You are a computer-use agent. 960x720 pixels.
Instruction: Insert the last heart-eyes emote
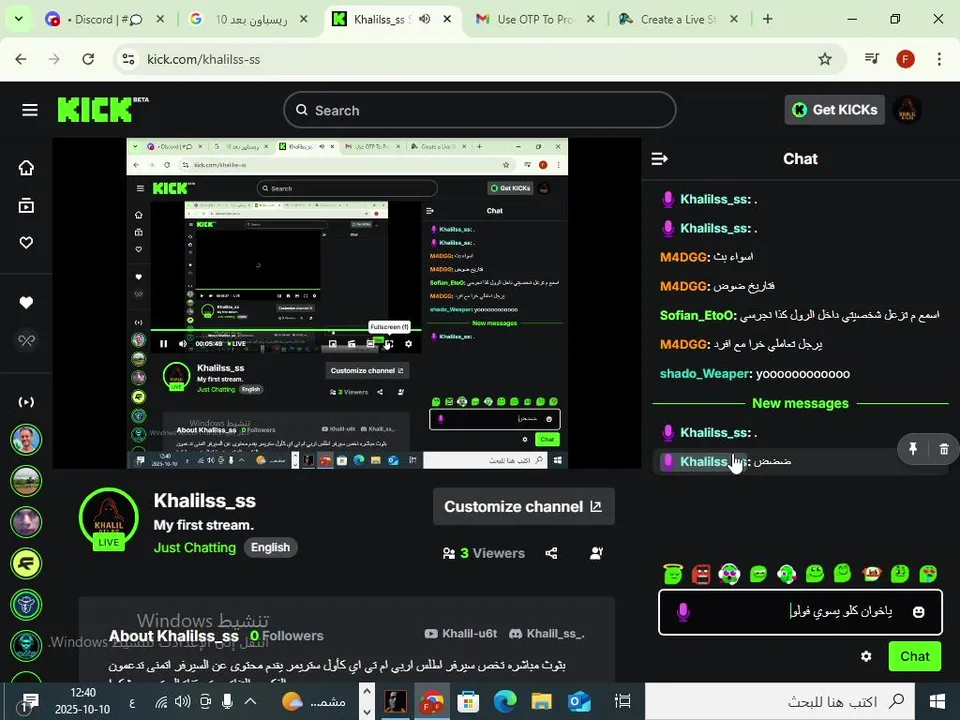tap(928, 574)
